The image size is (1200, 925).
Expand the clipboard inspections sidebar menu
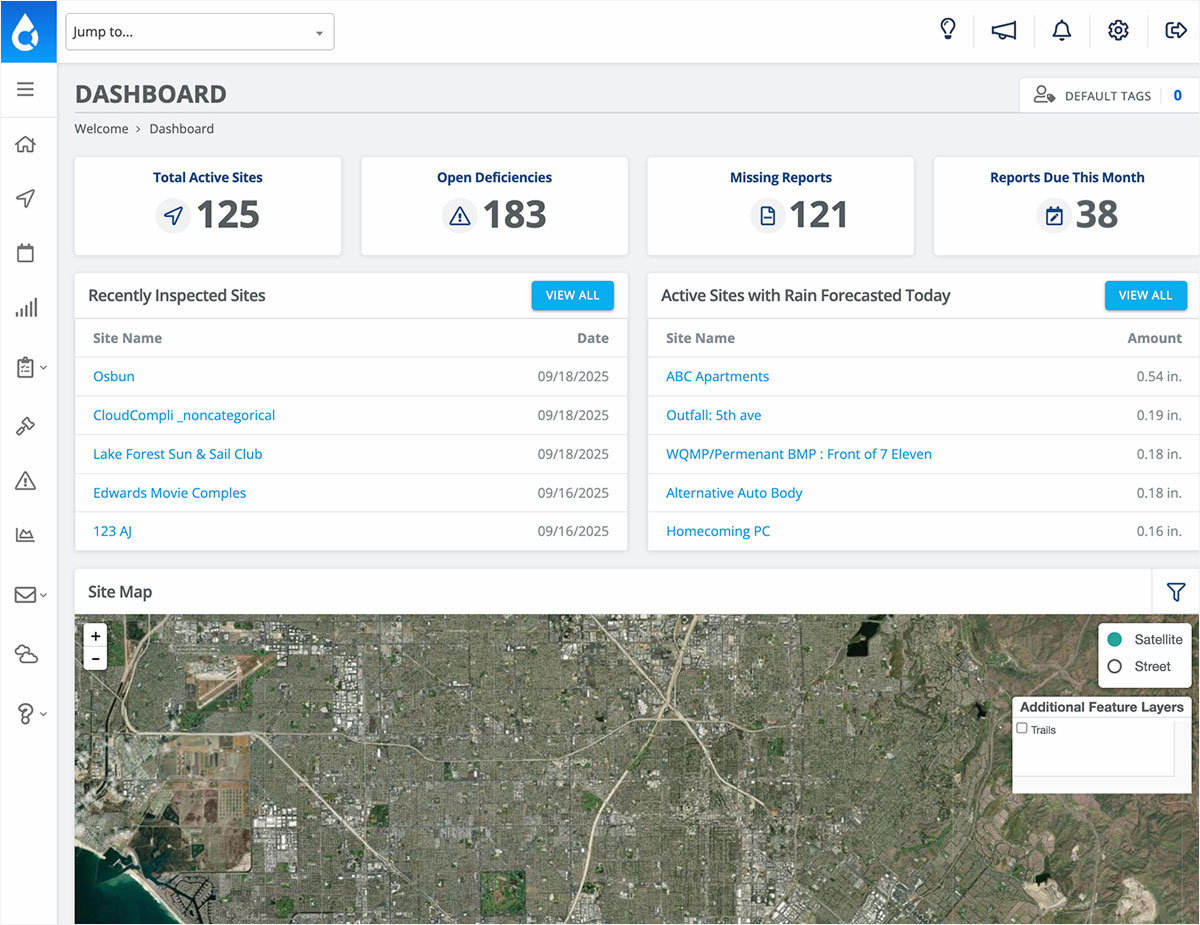coord(30,368)
